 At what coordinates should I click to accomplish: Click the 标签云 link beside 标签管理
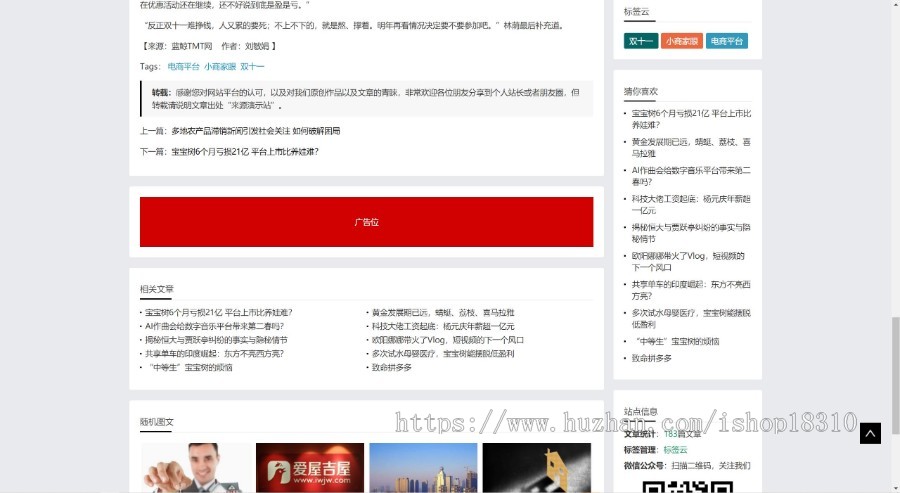pyautogui.click(x=675, y=450)
